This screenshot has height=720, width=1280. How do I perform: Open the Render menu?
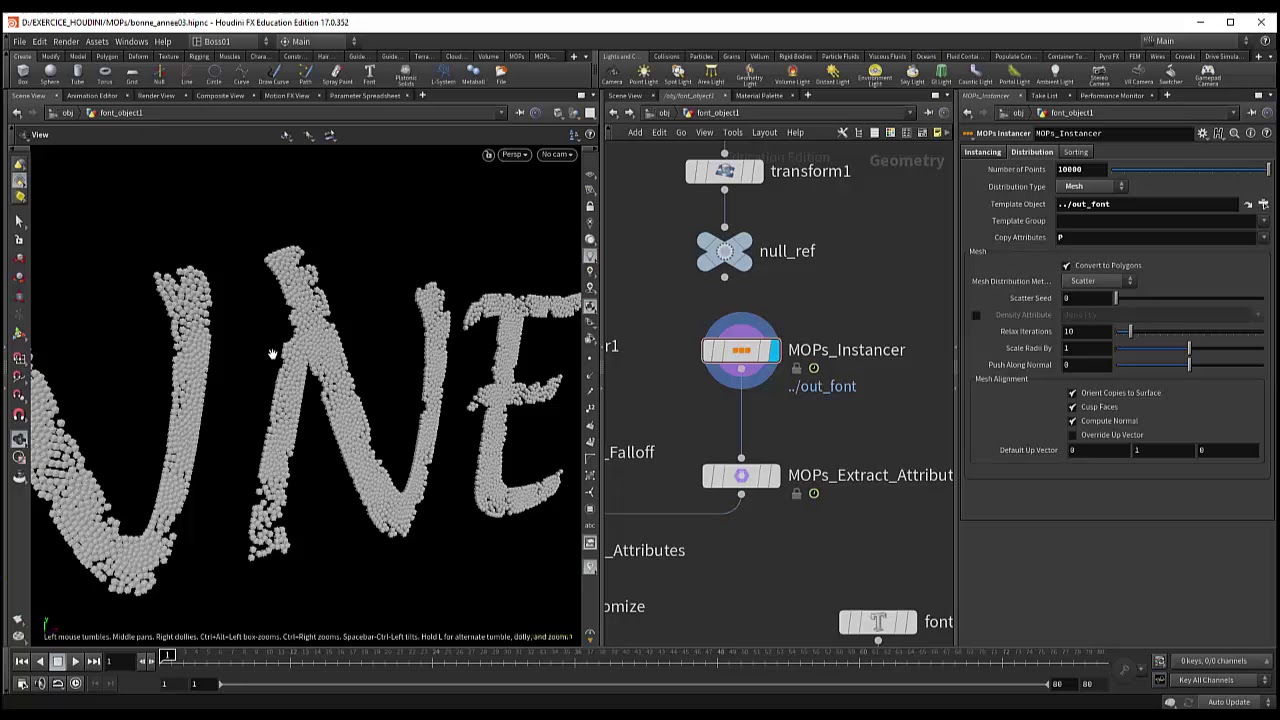point(66,42)
